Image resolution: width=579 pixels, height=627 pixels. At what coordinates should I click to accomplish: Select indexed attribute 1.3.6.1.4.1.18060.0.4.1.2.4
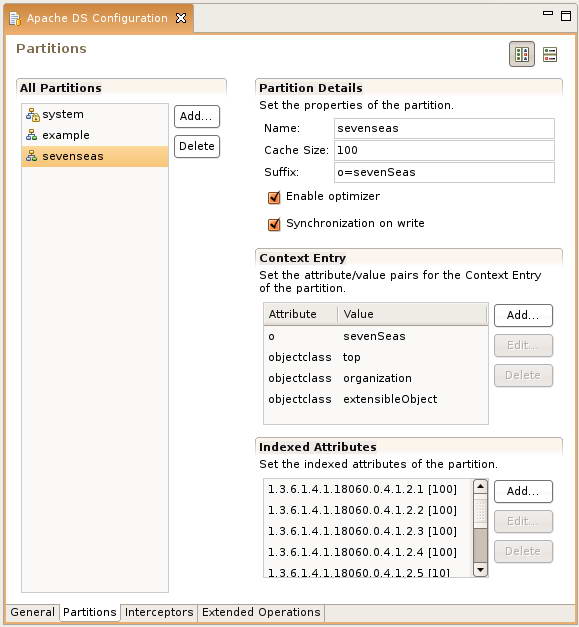tap(368, 552)
